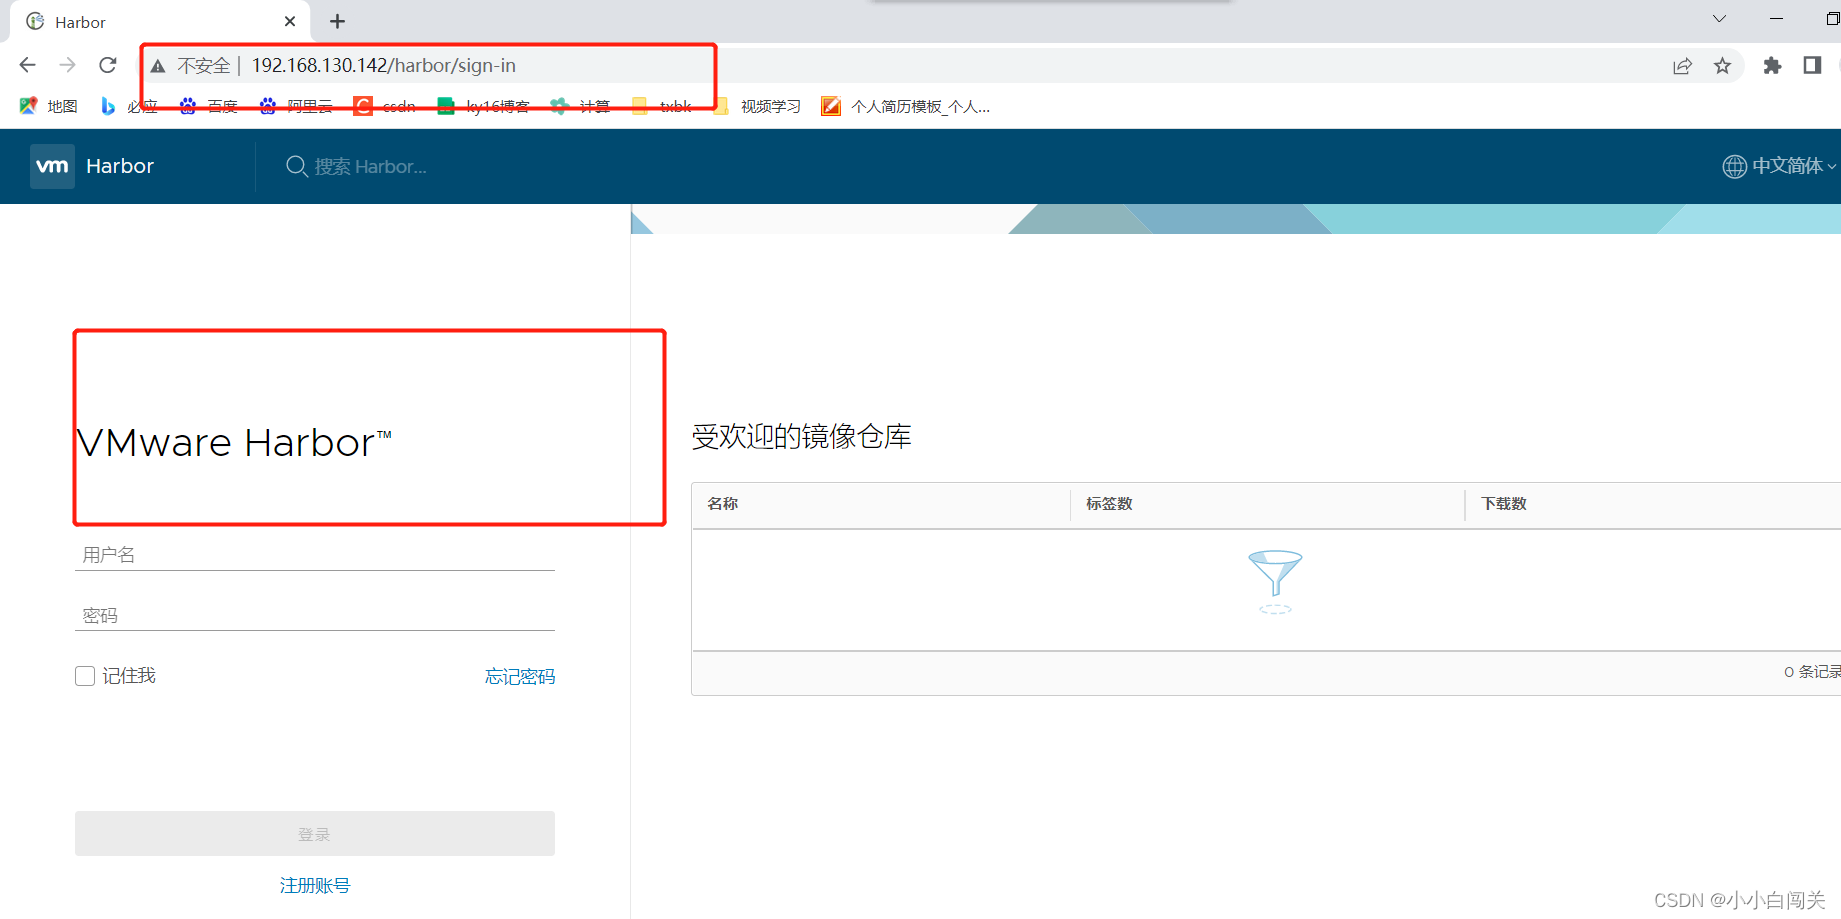Open the browser extensions puzzle icon
This screenshot has width=1841, height=919.
tap(1772, 66)
